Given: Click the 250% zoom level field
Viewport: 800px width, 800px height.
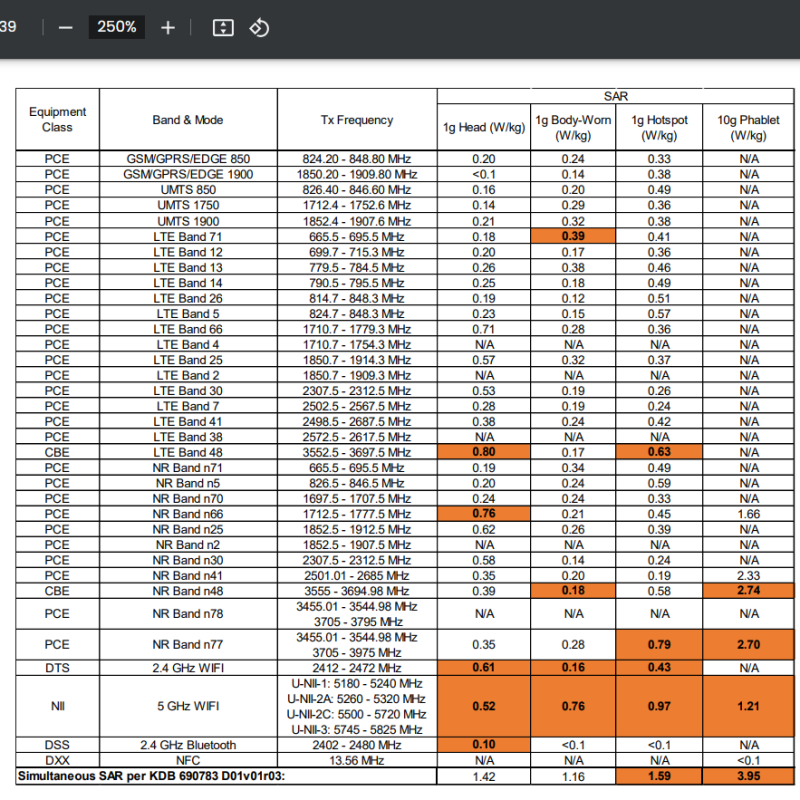Looking at the screenshot, I should (x=117, y=27).
